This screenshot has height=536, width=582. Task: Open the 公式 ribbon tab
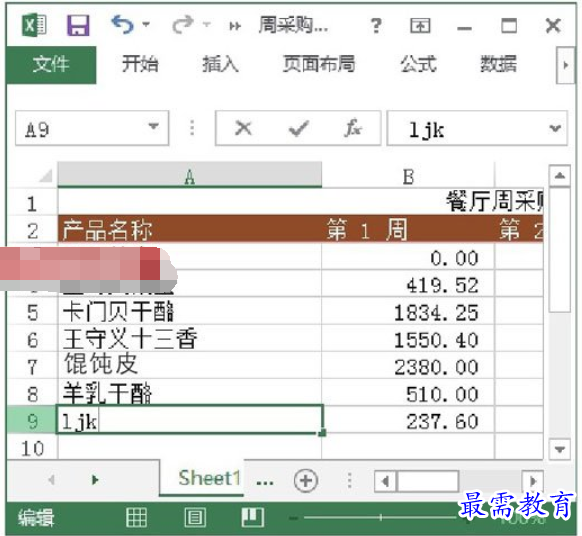[418, 64]
